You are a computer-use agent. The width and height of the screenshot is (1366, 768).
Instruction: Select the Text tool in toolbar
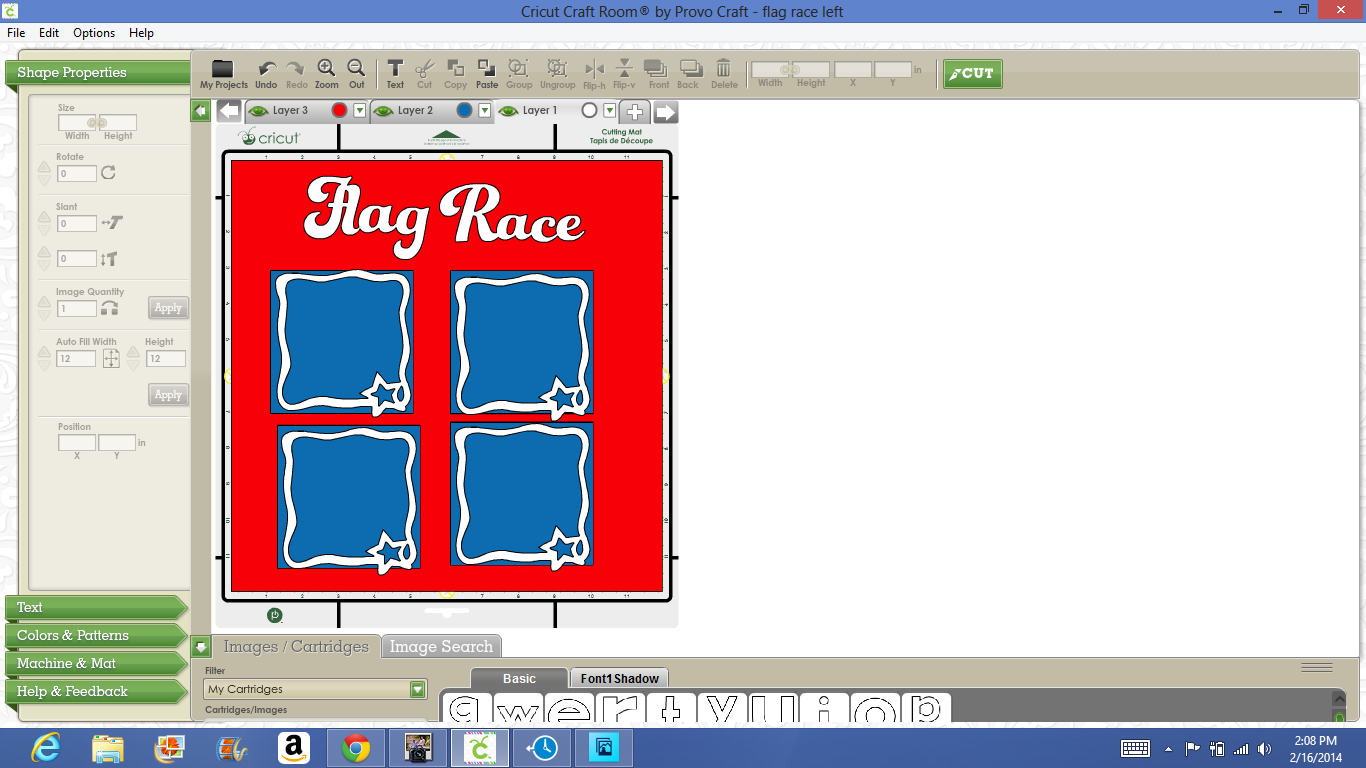pos(395,73)
